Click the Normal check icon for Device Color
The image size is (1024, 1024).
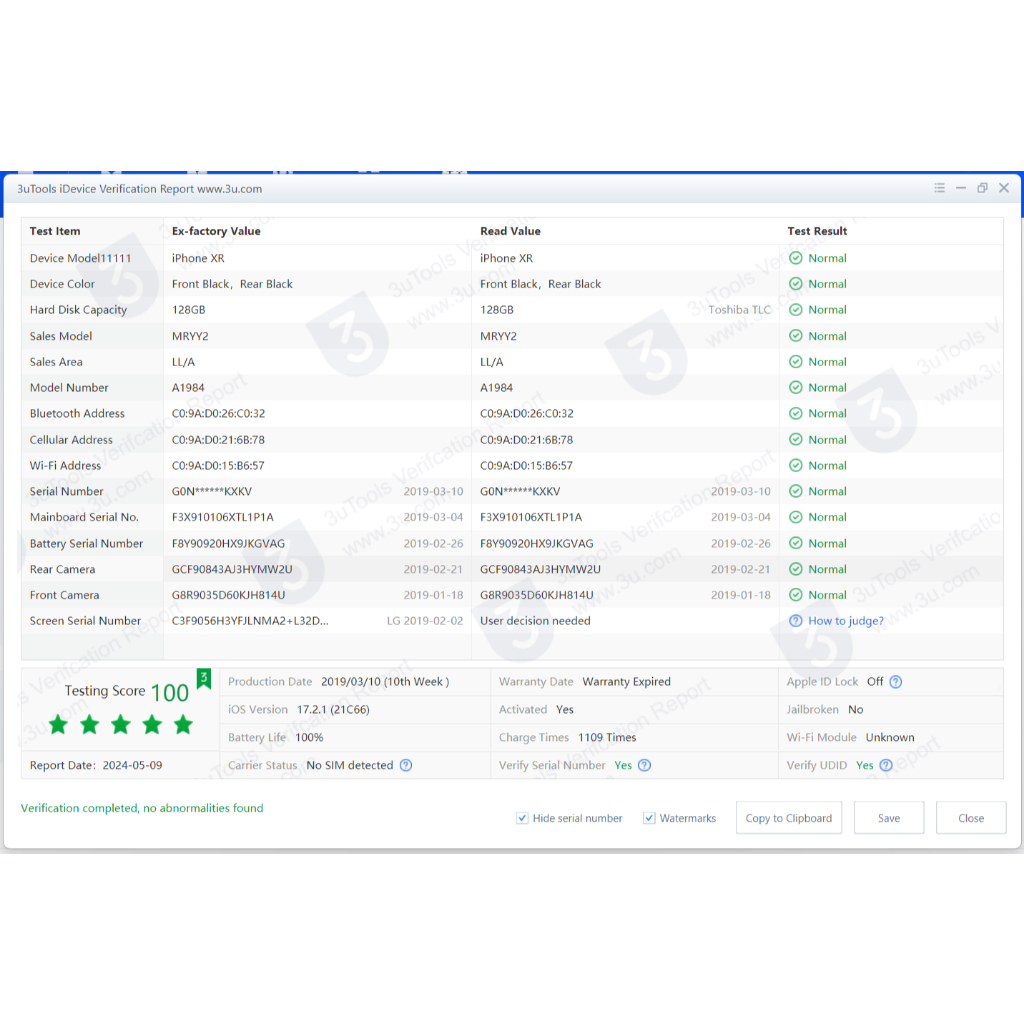point(795,284)
